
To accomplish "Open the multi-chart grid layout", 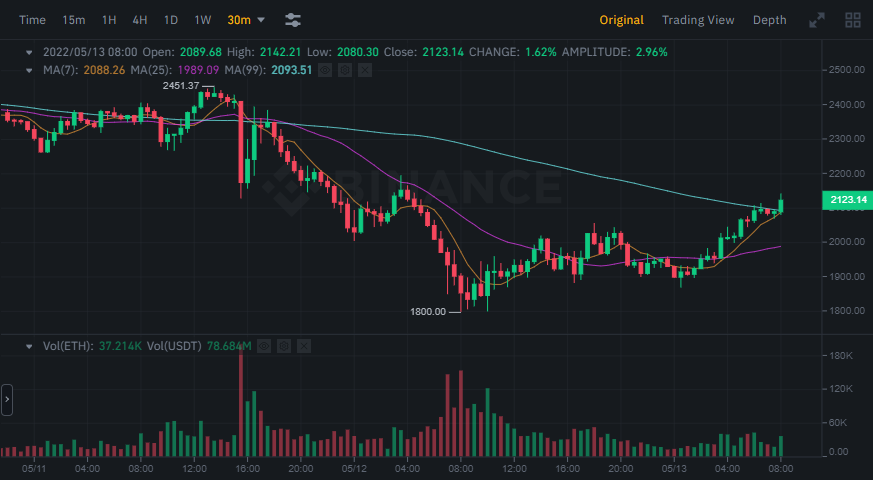I will tap(852, 20).
